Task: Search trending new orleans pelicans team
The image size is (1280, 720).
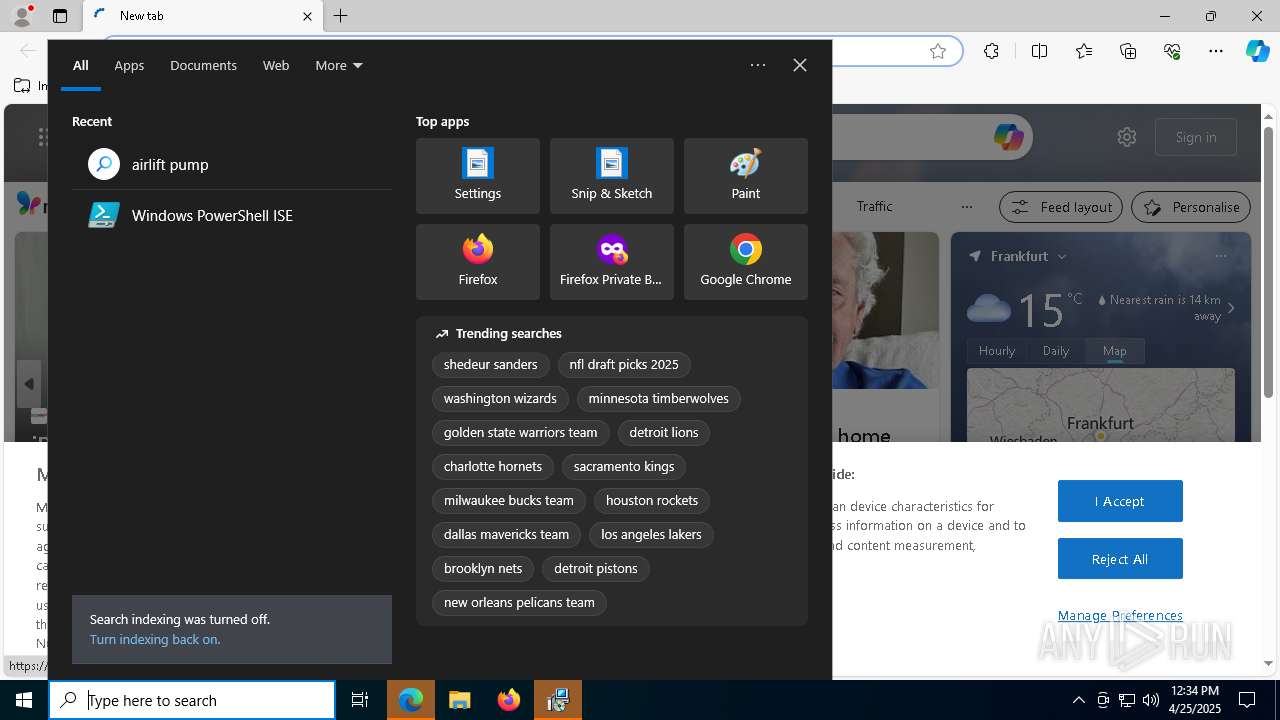Action: 519,602
